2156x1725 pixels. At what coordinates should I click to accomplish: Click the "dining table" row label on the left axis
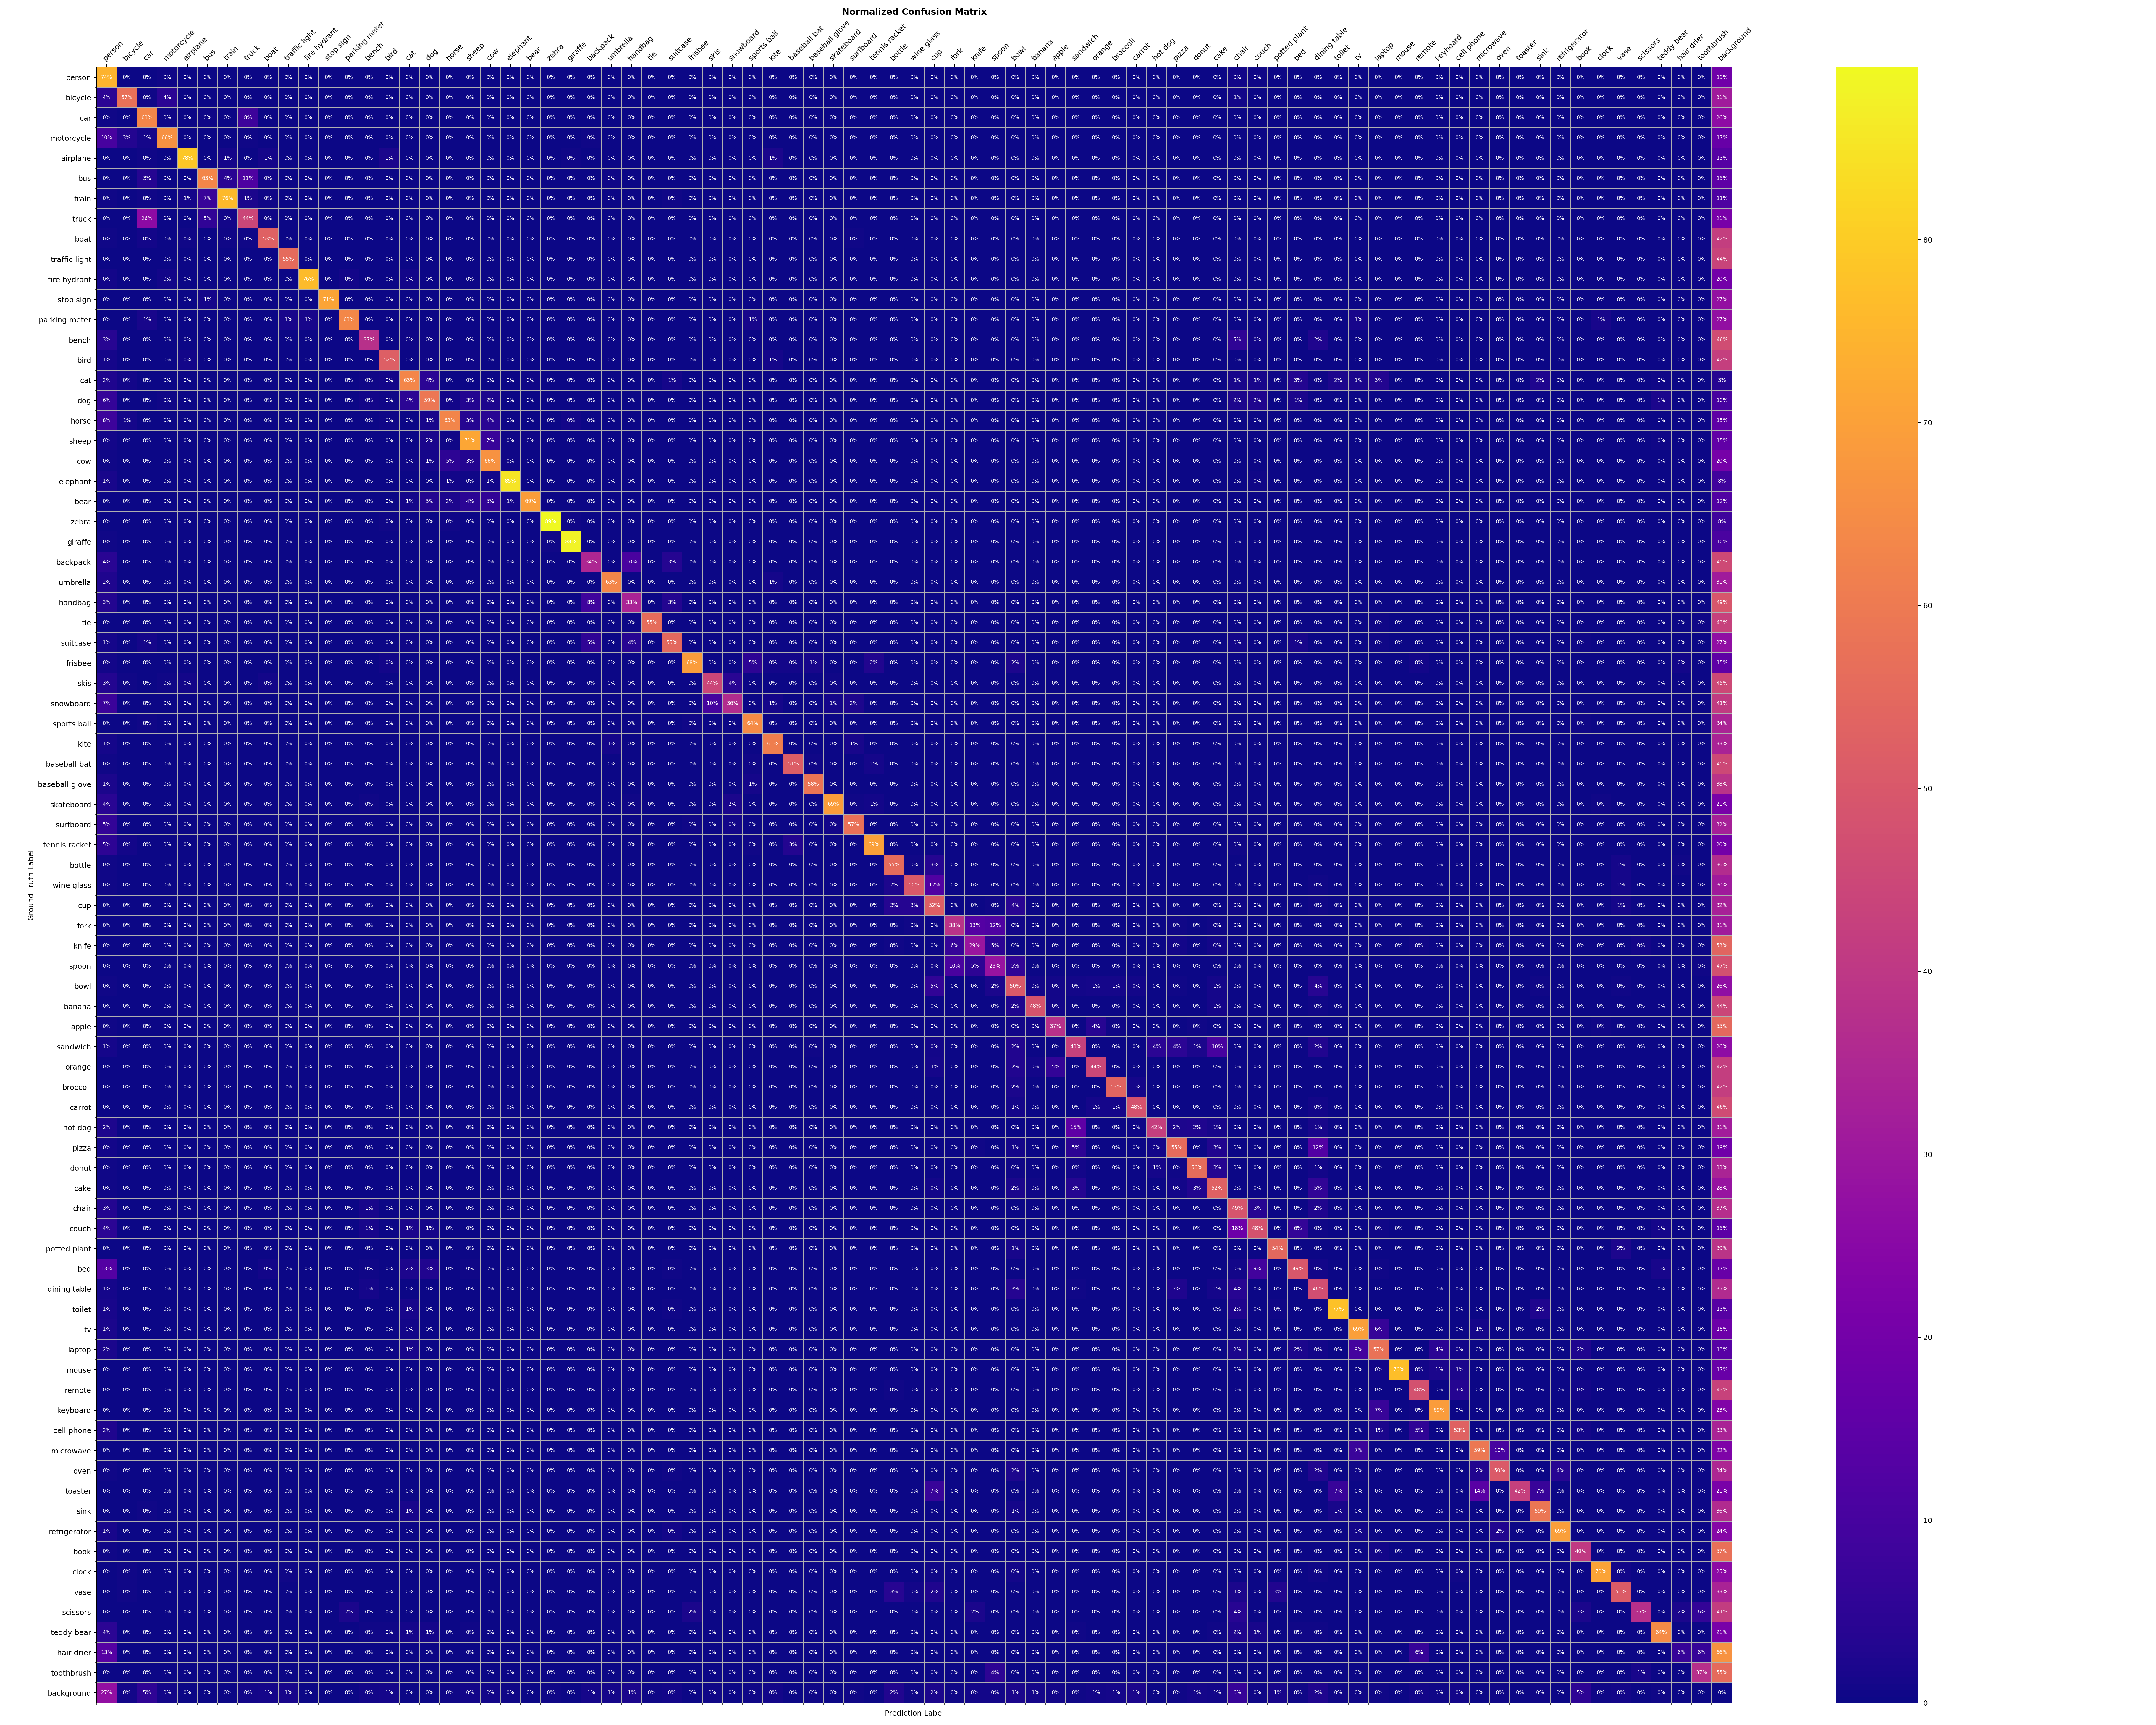69,1289
